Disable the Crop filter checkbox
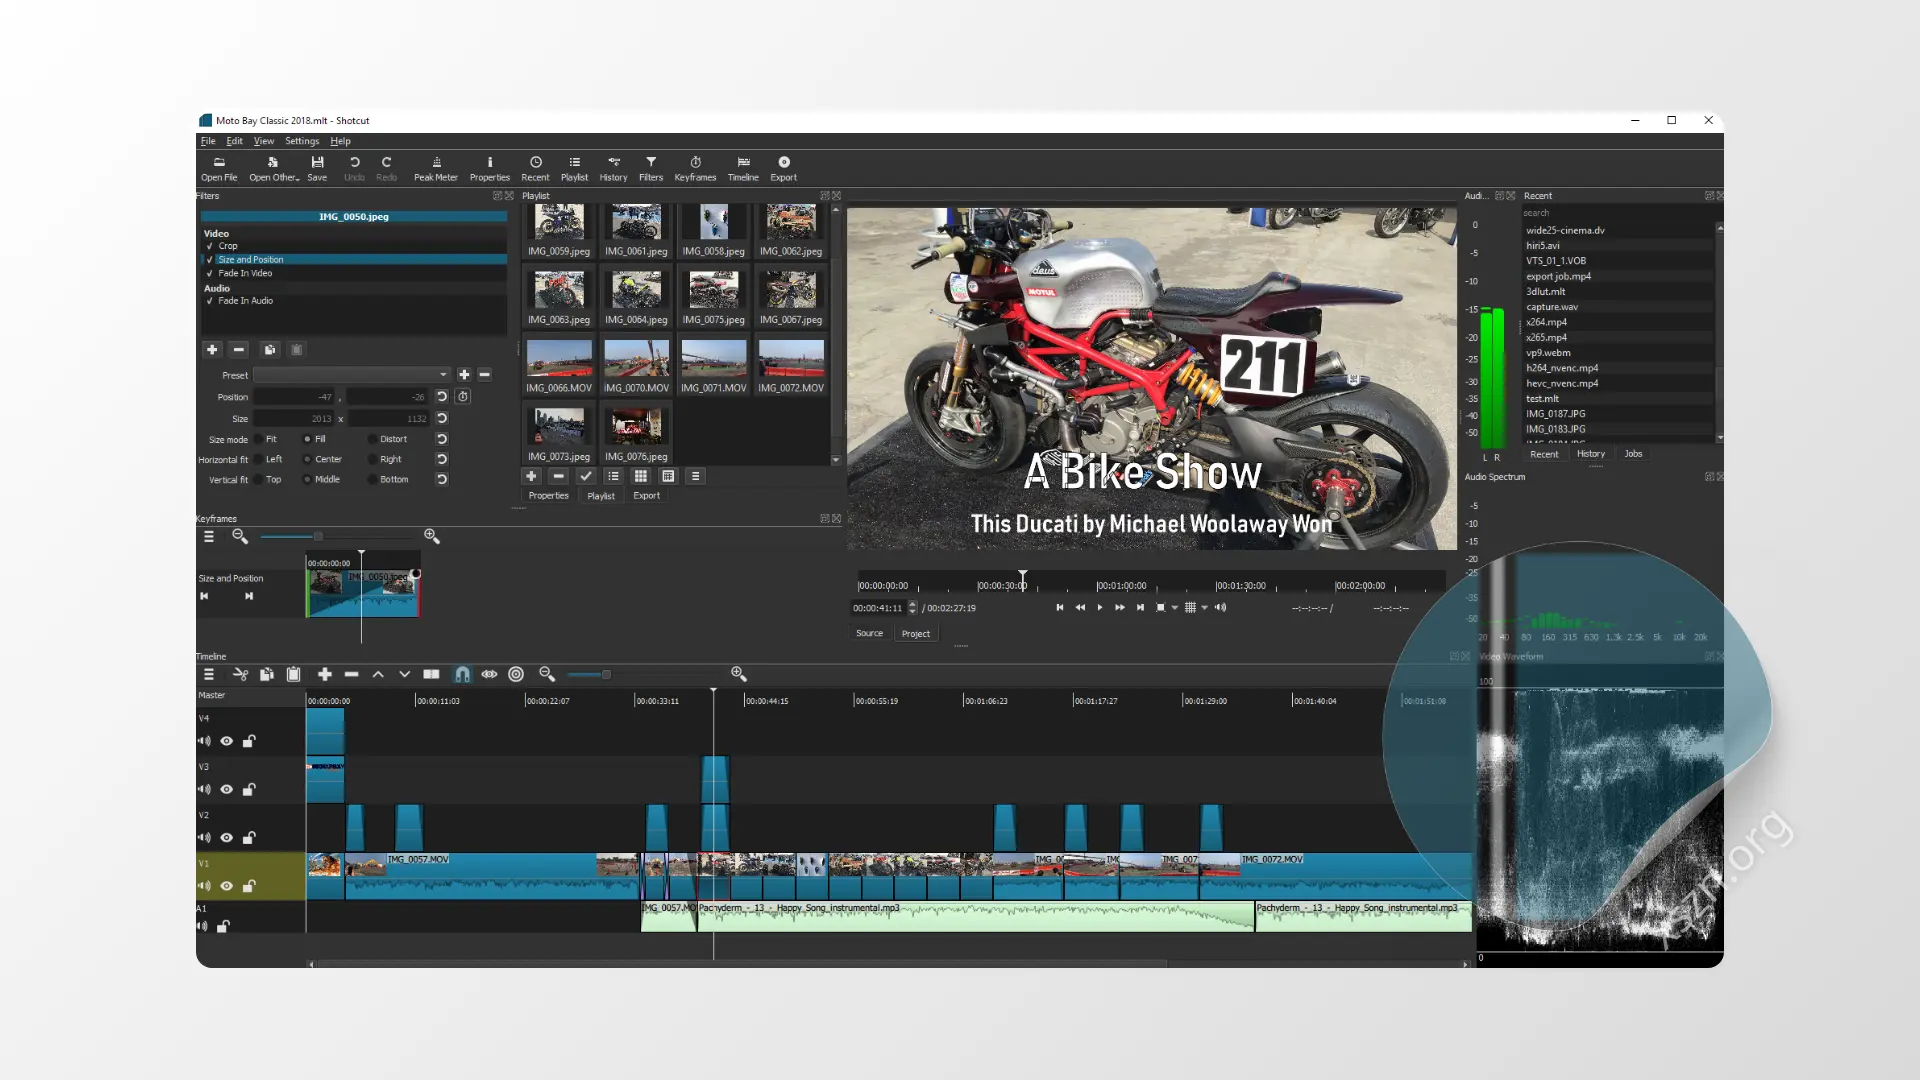The width and height of the screenshot is (1920, 1080). click(210, 246)
